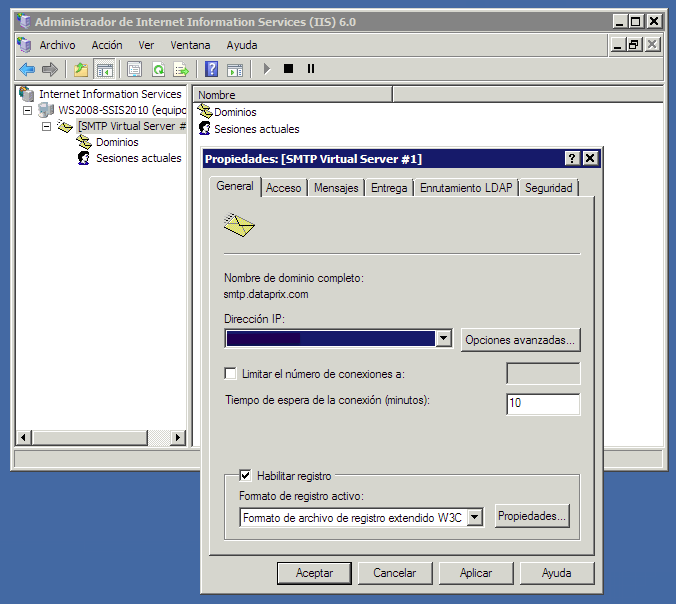The width and height of the screenshot is (676, 604).
Task: Click the forward arrow toolbar icon
Action: tap(50, 69)
